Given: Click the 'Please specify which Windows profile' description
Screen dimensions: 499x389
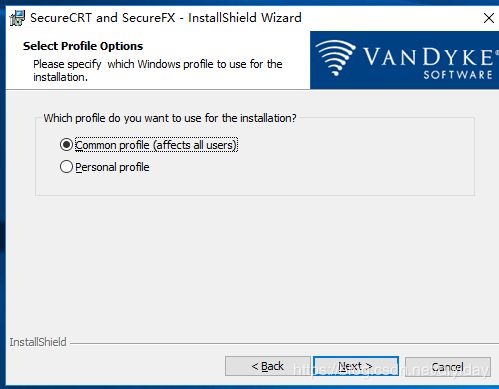Looking at the screenshot, I should coord(158,70).
